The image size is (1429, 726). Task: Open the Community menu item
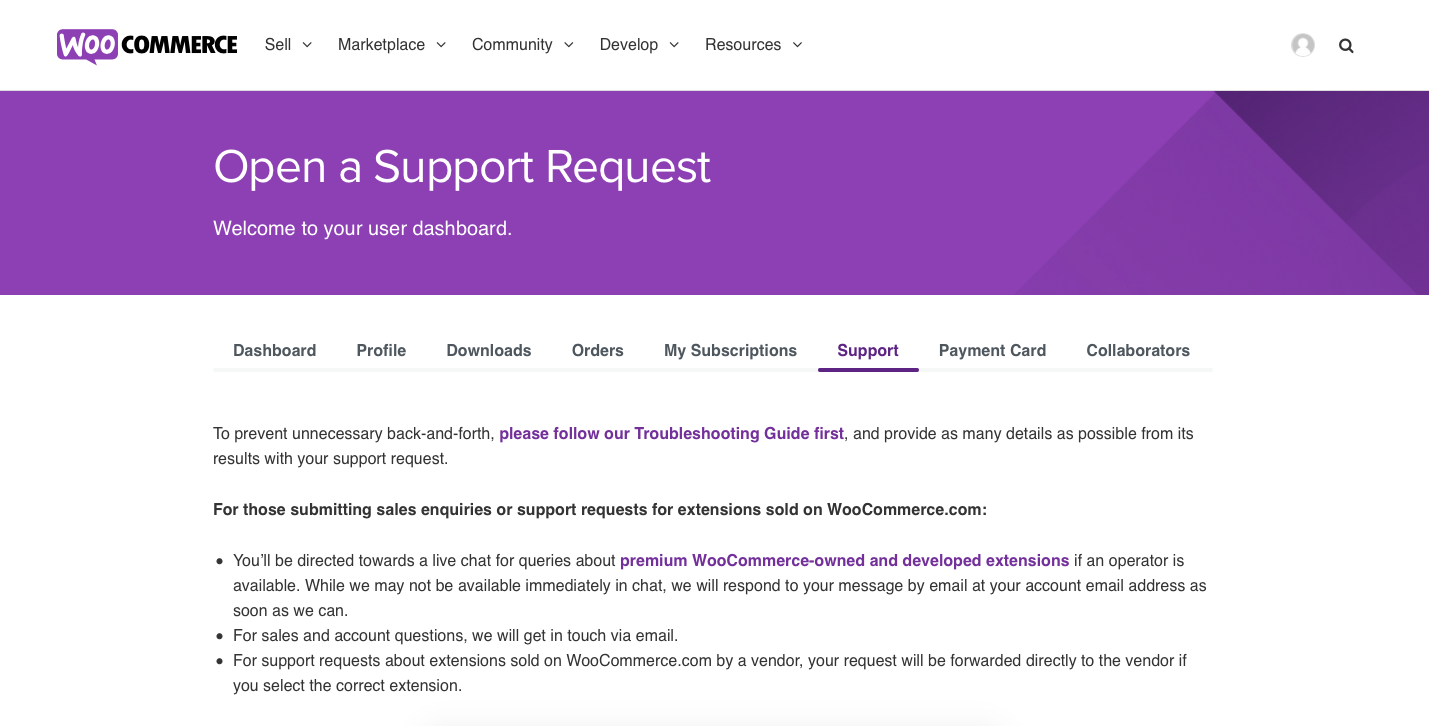(x=512, y=45)
